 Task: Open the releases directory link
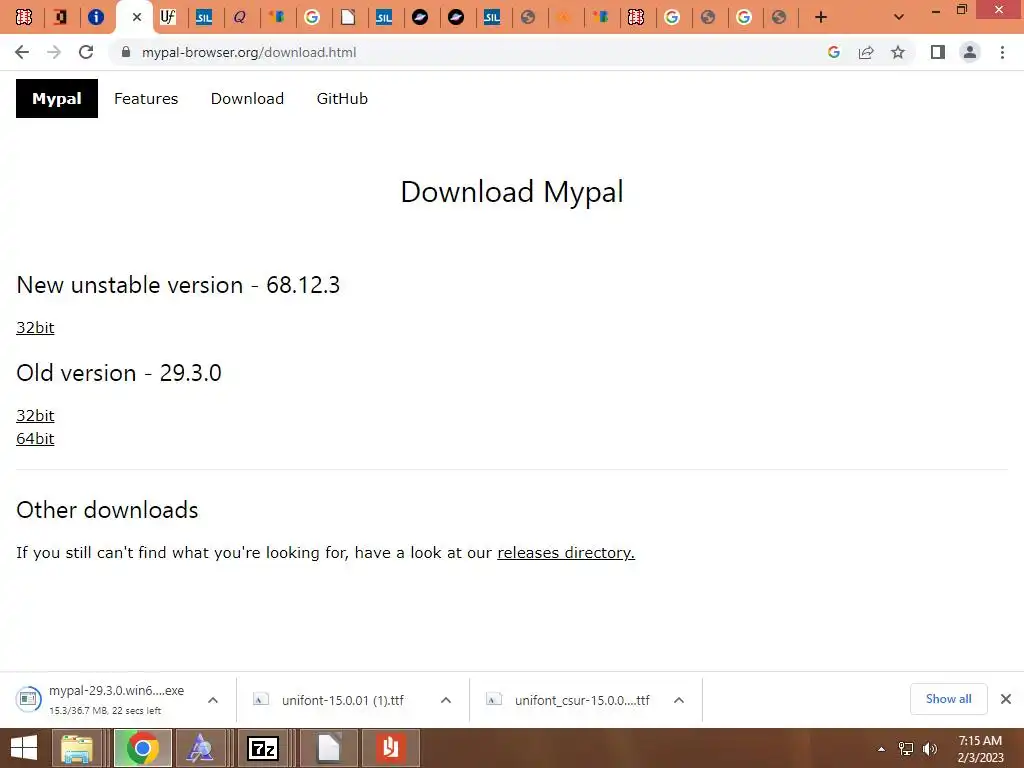coord(566,552)
